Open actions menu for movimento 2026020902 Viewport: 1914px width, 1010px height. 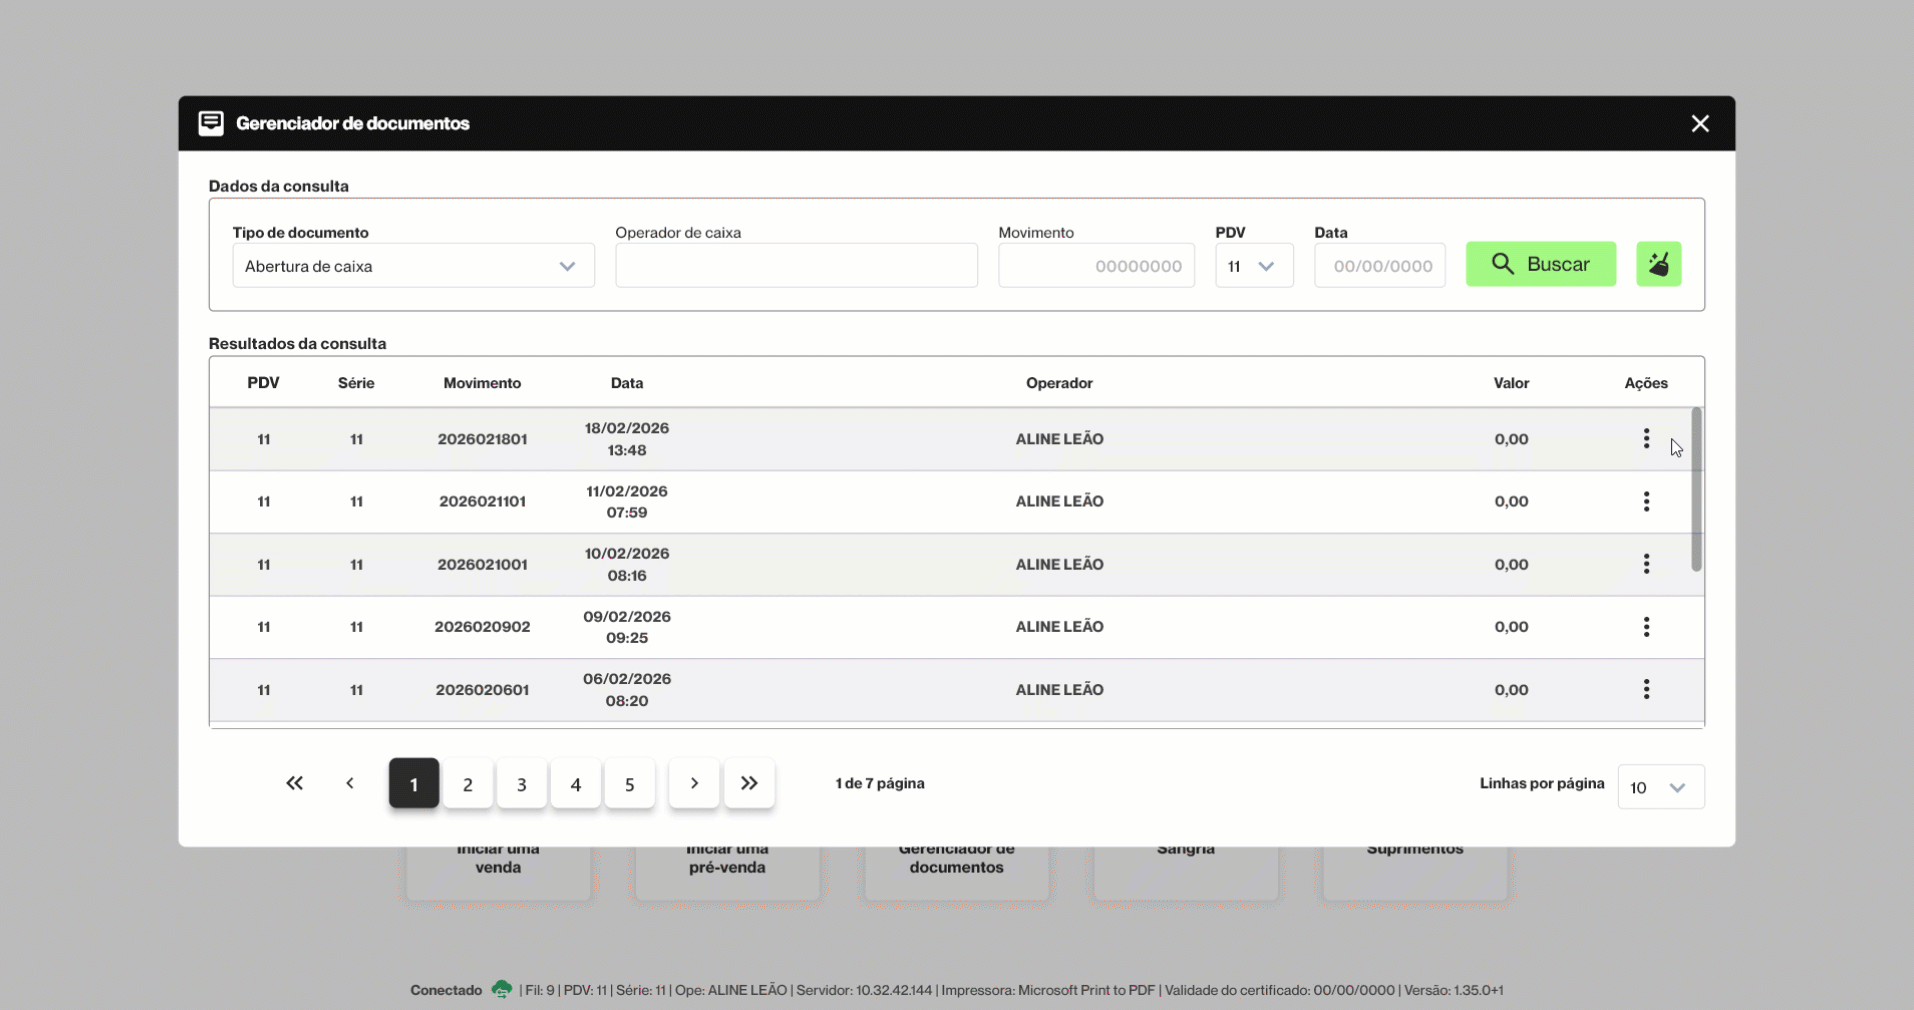tap(1646, 627)
